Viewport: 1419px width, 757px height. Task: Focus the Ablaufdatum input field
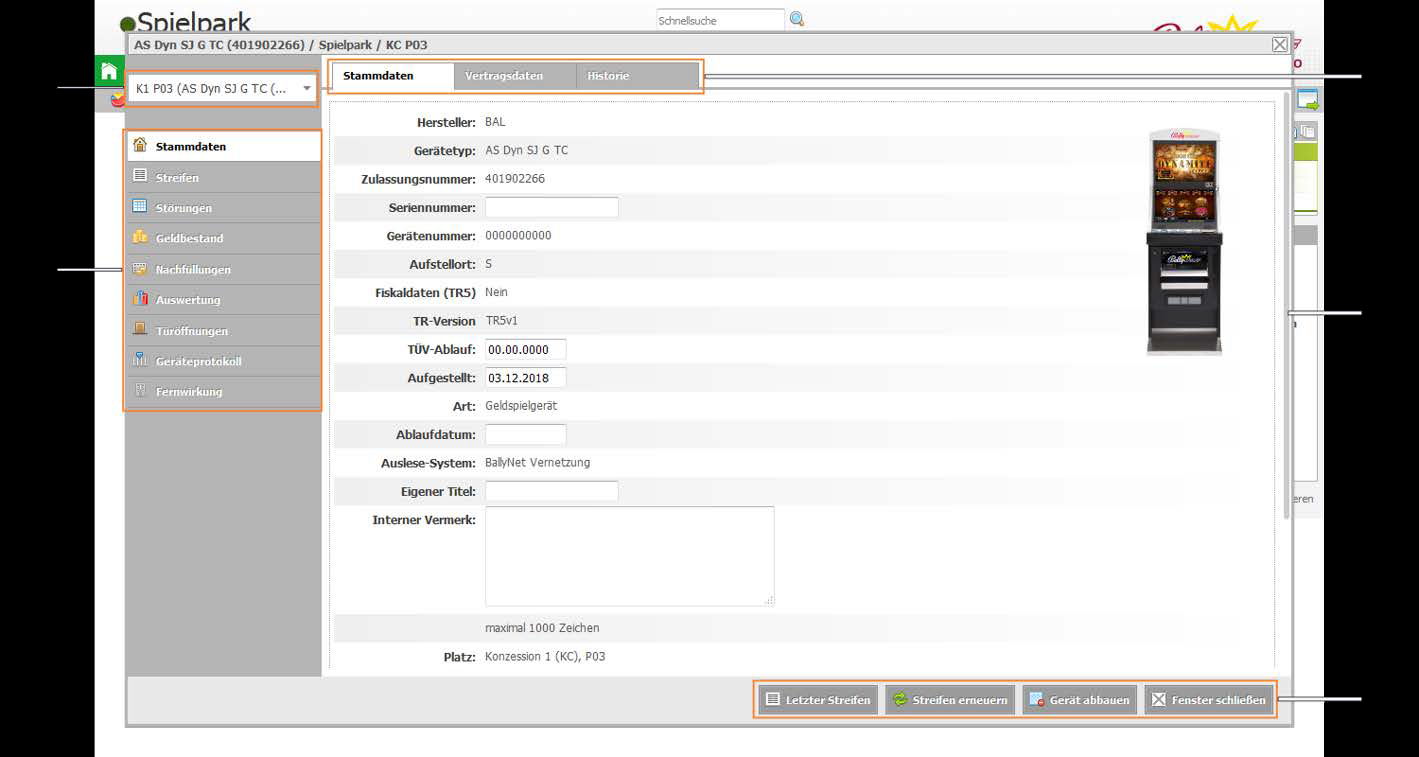(526, 435)
